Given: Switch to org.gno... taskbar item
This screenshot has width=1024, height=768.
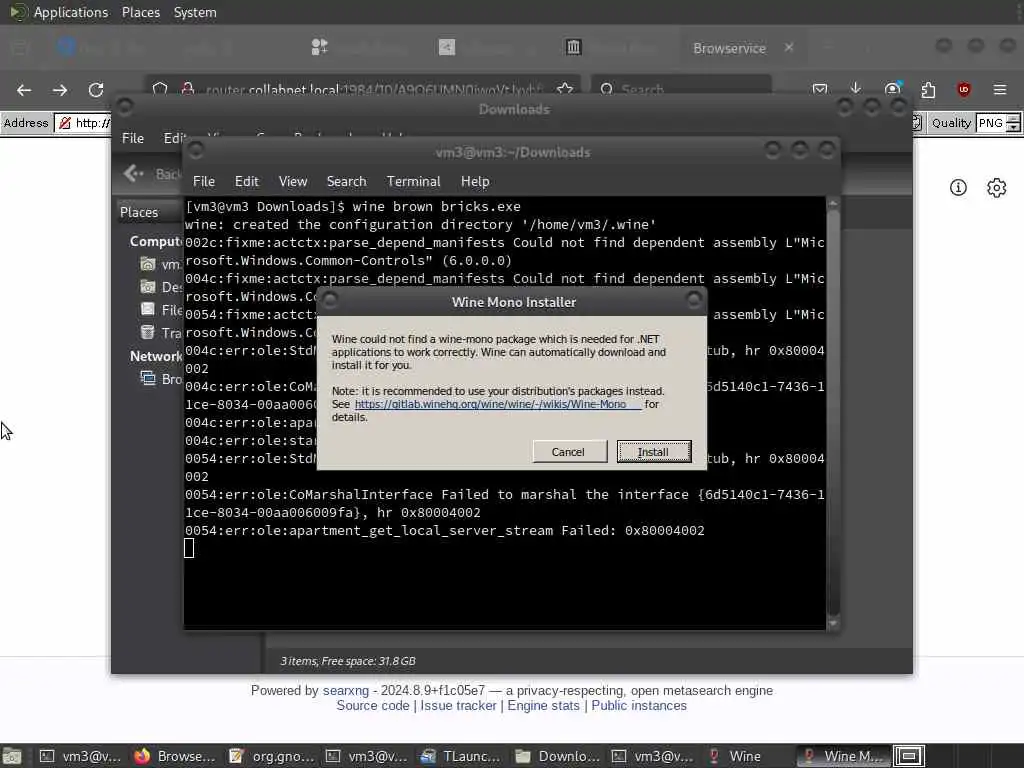Looking at the screenshot, I should 273,756.
